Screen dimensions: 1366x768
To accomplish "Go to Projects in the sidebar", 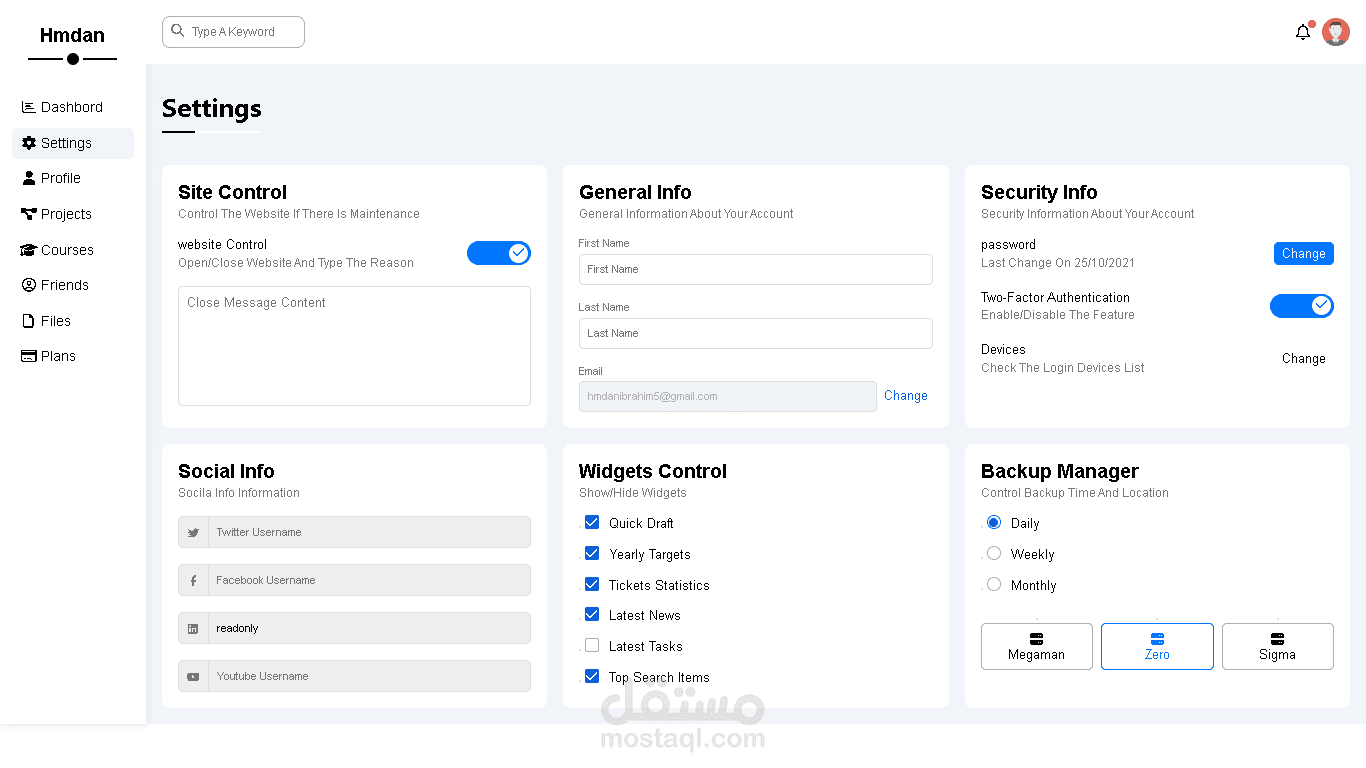I will coord(73,214).
